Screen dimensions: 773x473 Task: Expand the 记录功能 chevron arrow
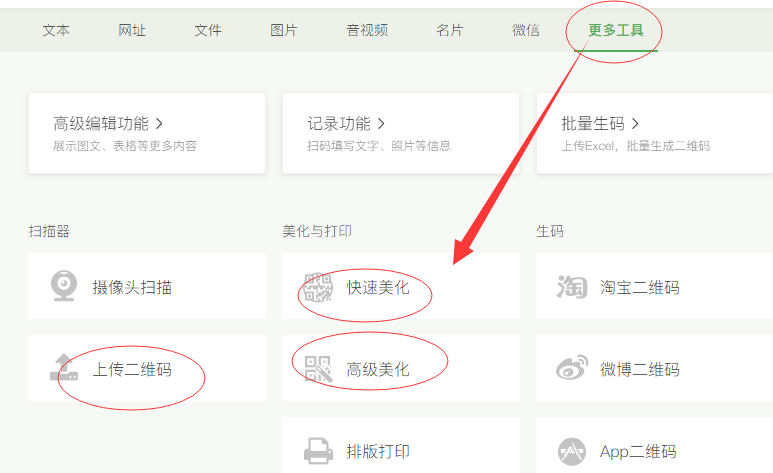click(381, 123)
